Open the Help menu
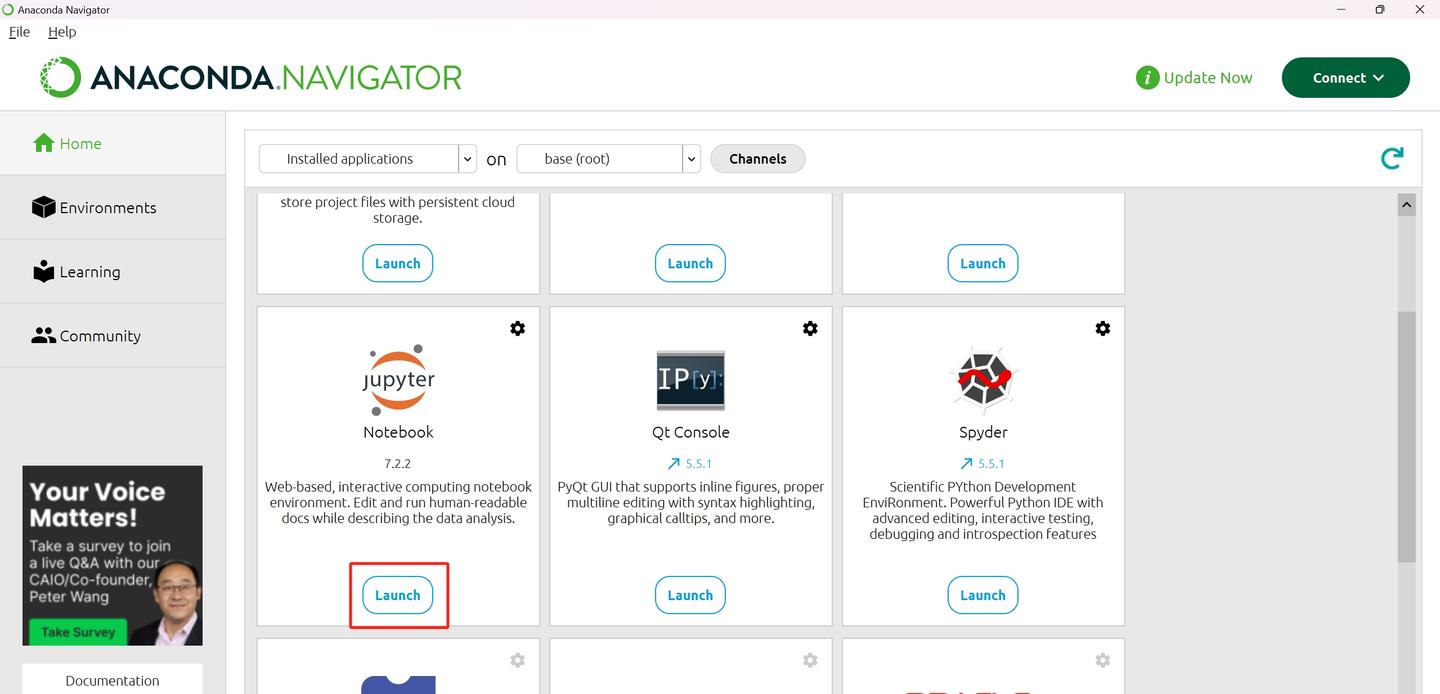Screen dimensions: 1440x694 (x=62, y=31)
